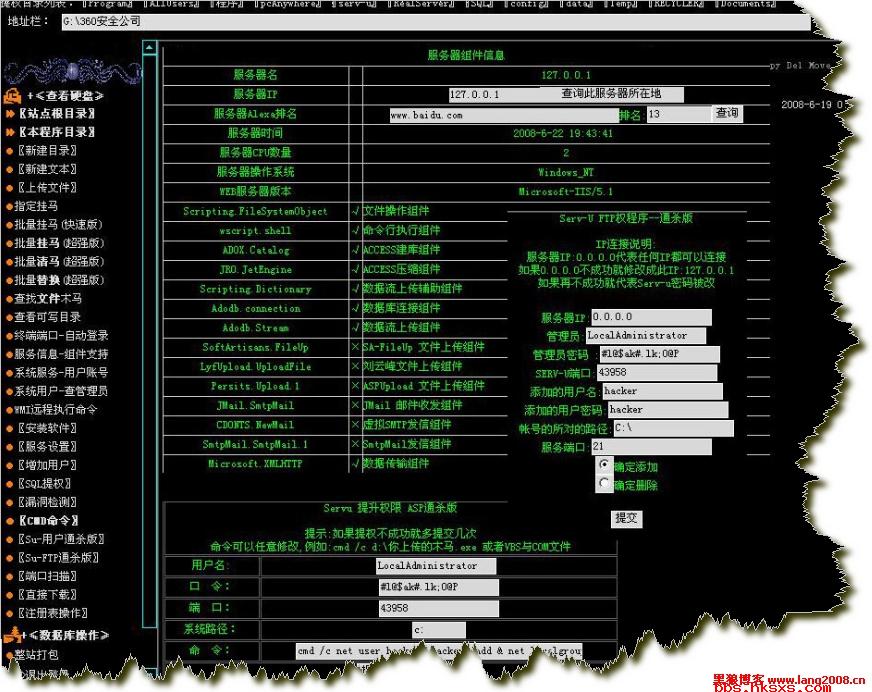Open 批量清马 (超强版) entry
The width and height of the screenshot is (872, 692).
click(58, 261)
